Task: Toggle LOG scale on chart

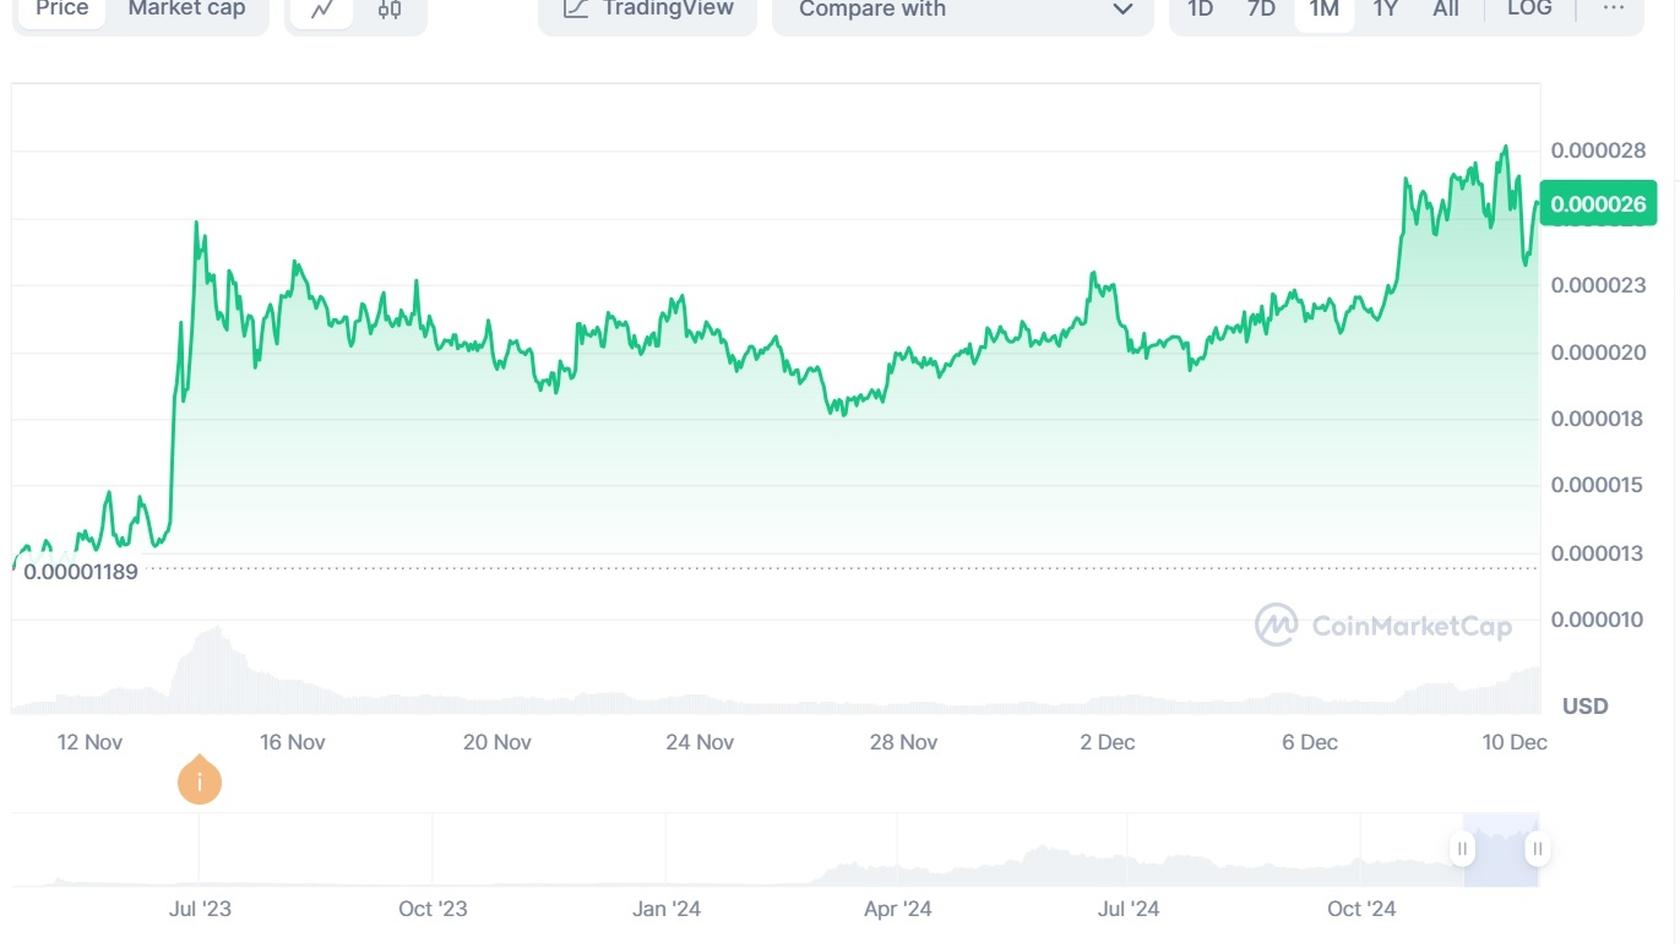Action: click(x=1529, y=9)
